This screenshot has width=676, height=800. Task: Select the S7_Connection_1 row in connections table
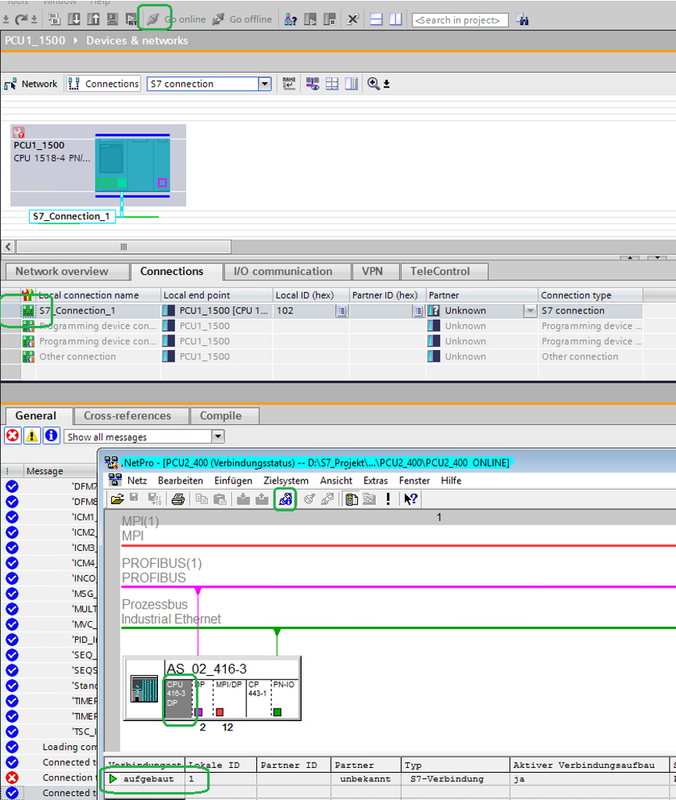click(321, 311)
